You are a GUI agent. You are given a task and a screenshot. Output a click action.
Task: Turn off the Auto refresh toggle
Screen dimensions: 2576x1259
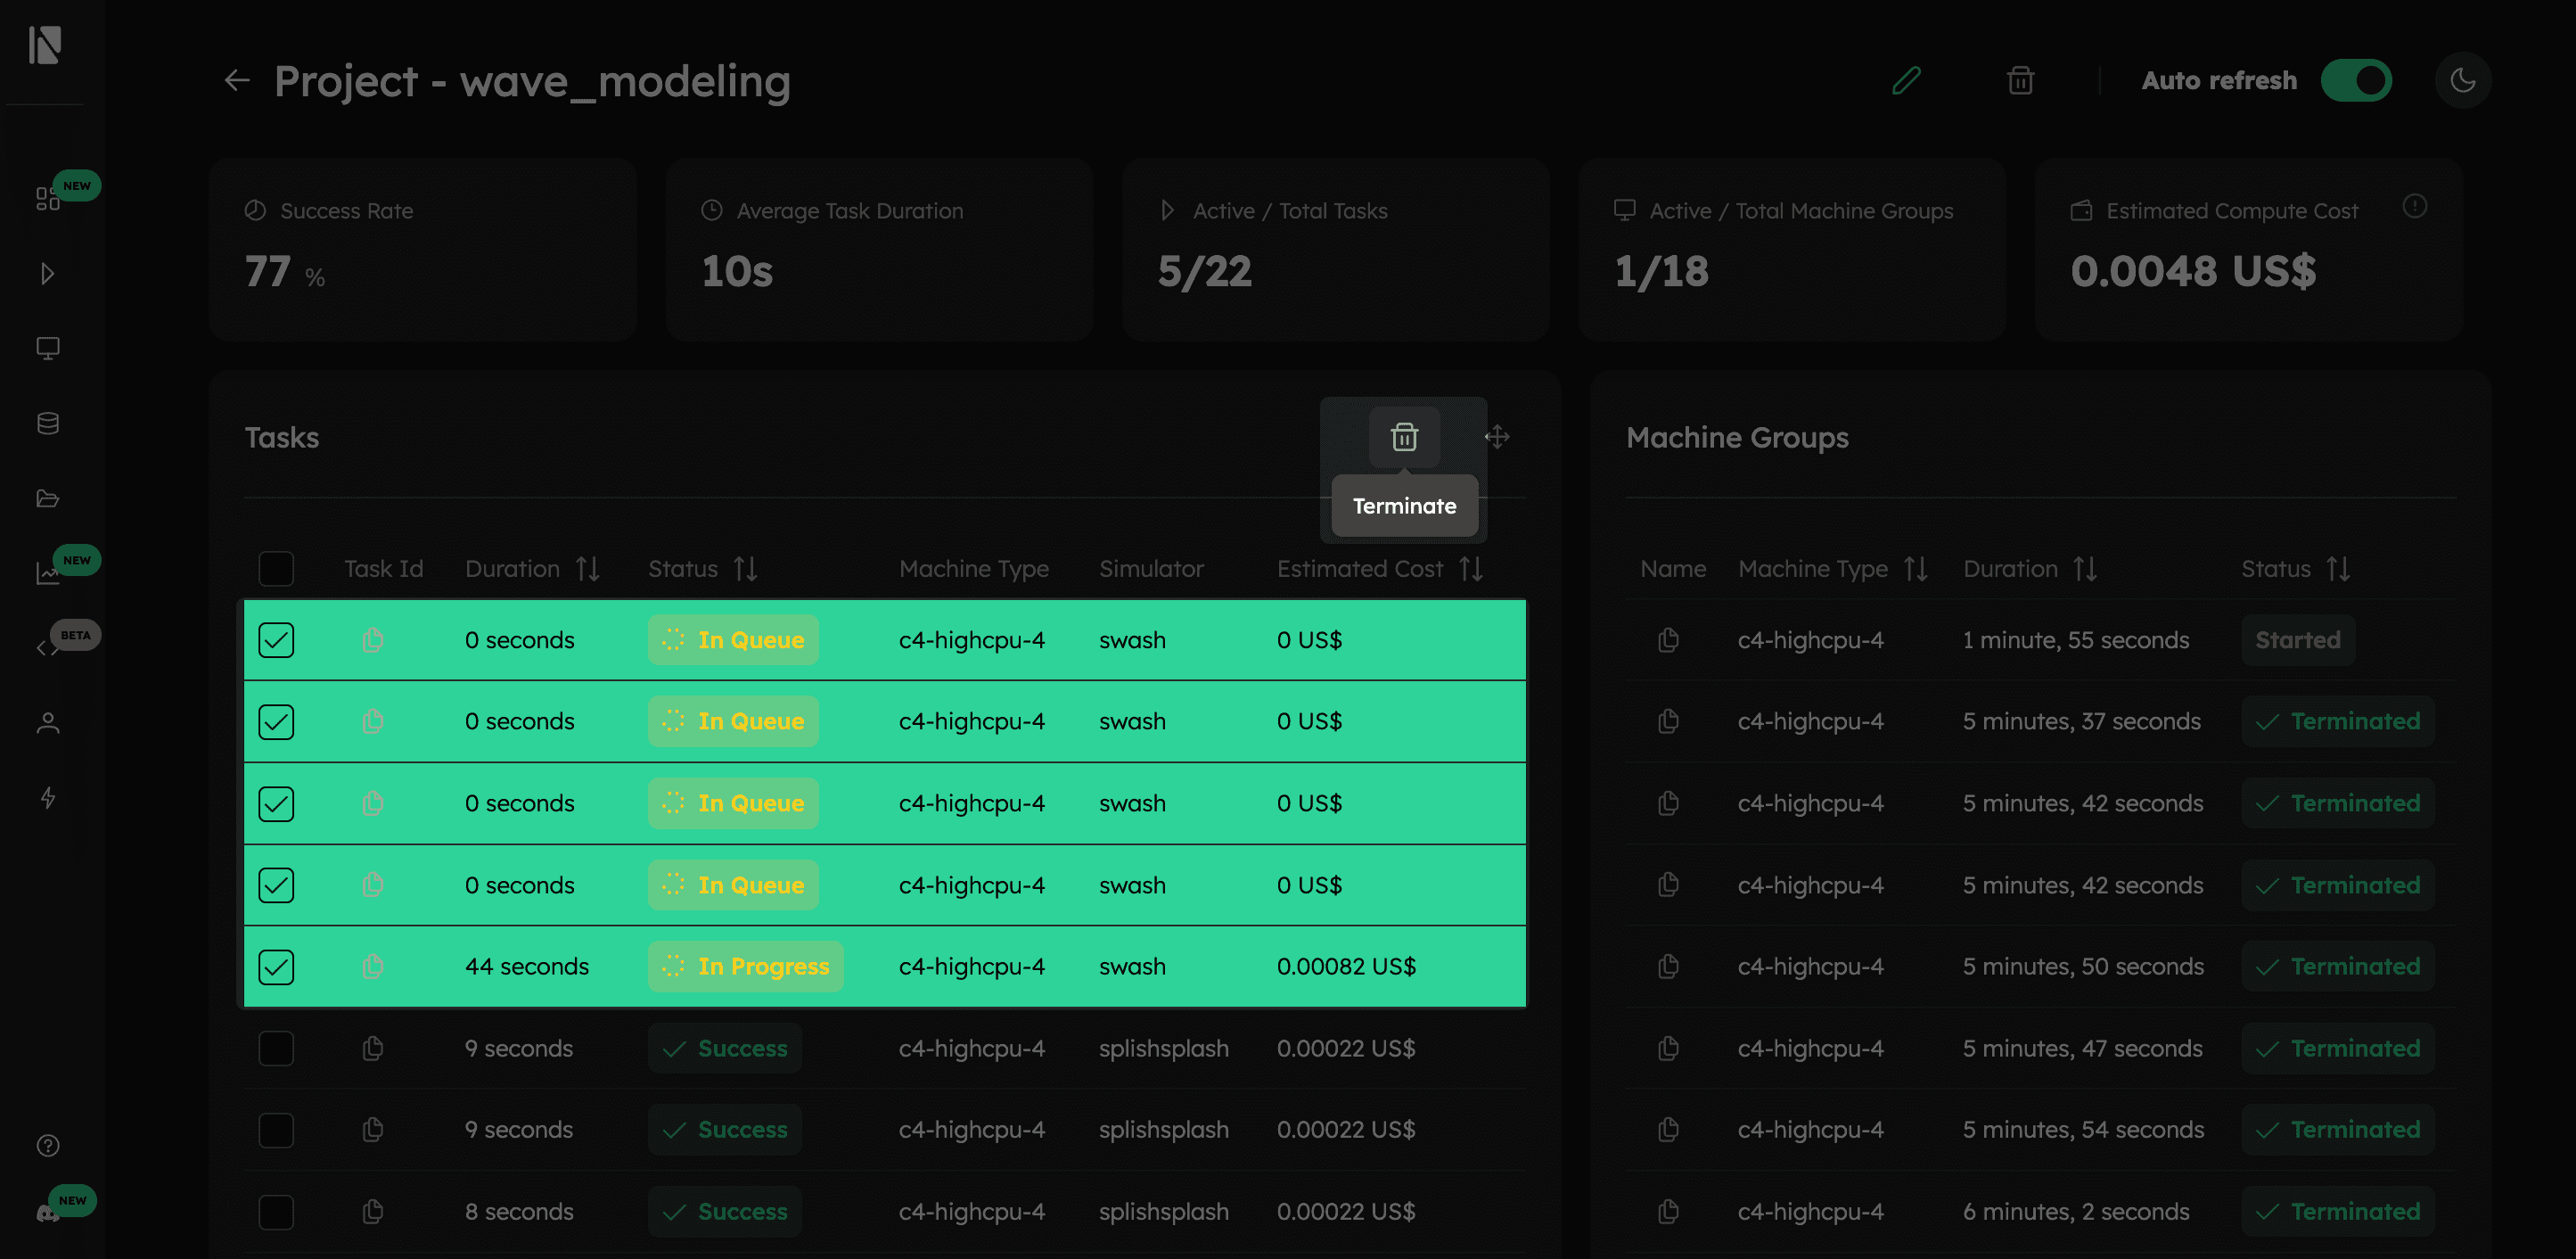pyautogui.click(x=2356, y=80)
